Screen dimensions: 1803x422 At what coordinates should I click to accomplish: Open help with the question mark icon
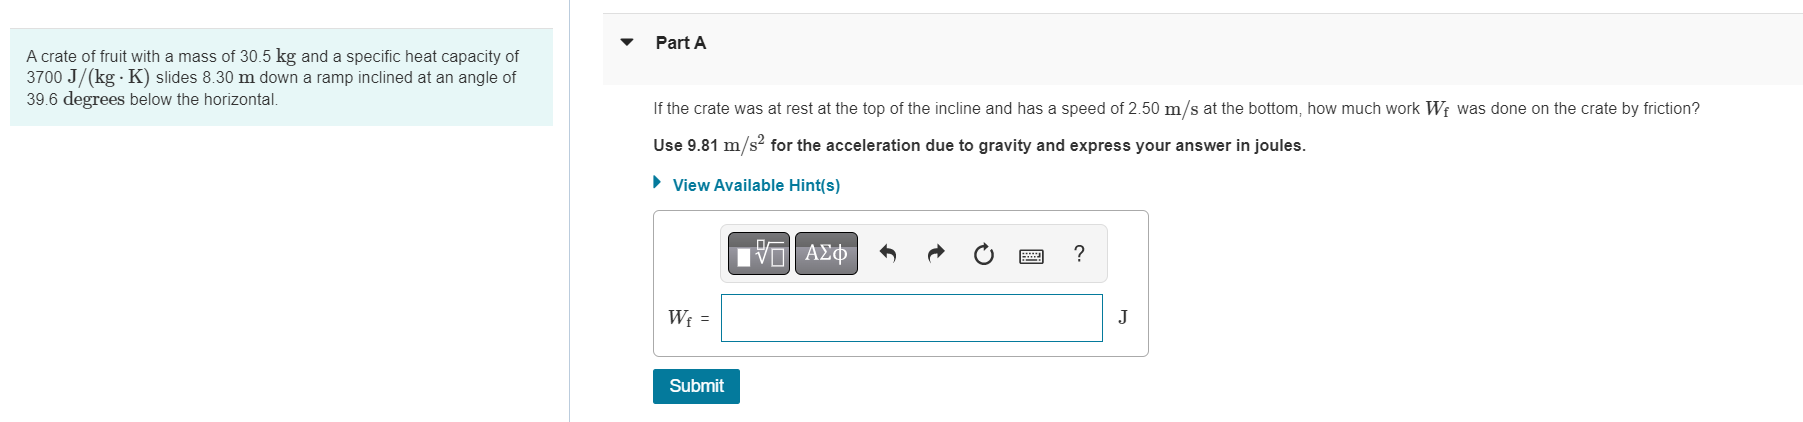pyautogui.click(x=1079, y=254)
